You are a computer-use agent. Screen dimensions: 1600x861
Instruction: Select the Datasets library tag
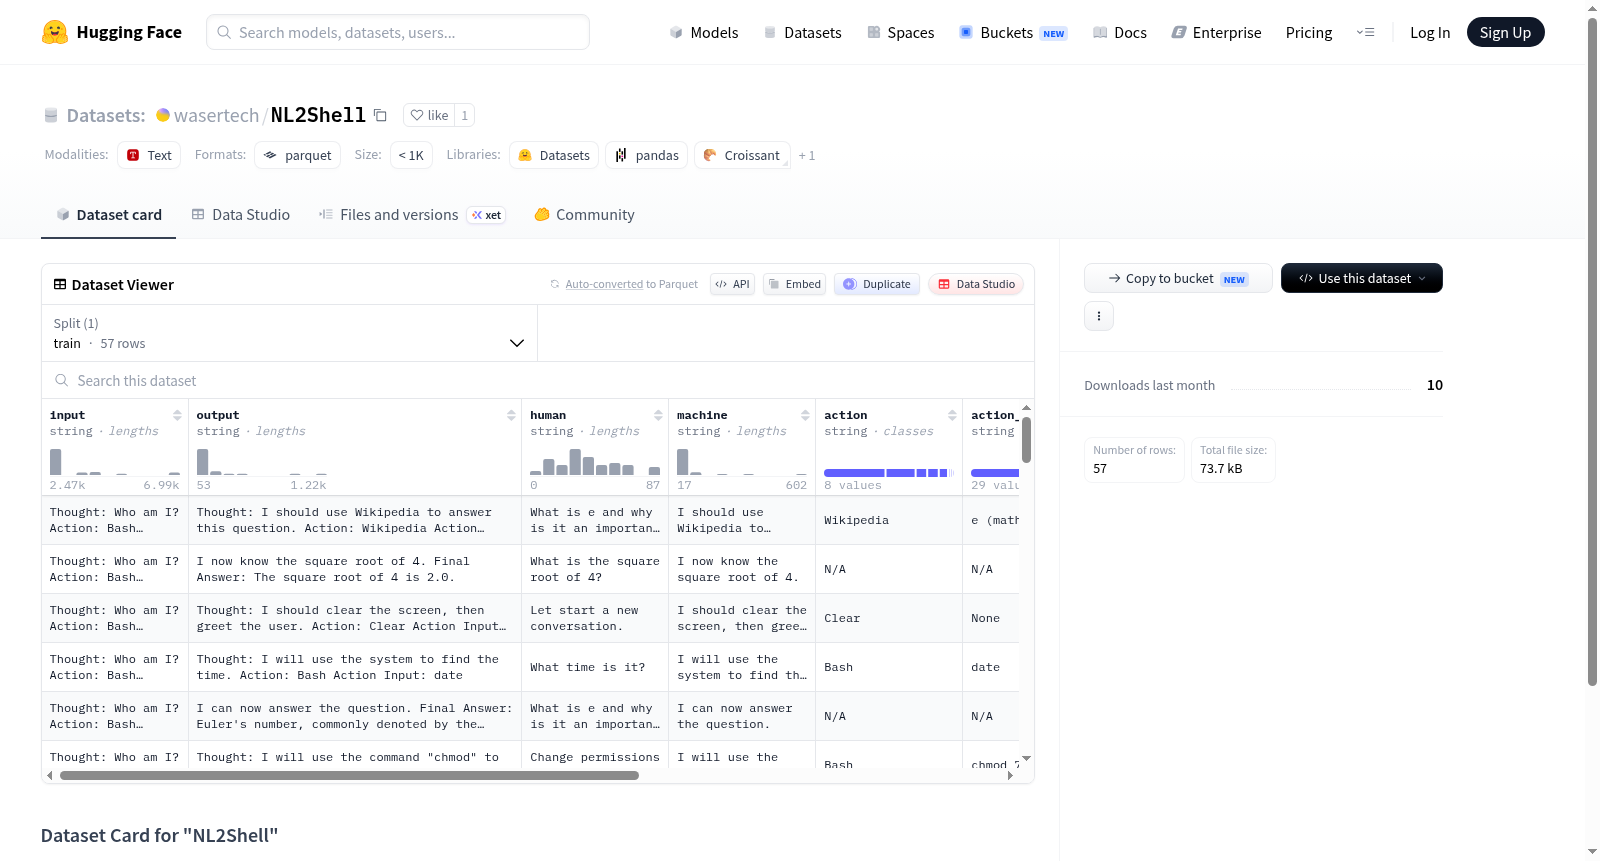pos(554,155)
